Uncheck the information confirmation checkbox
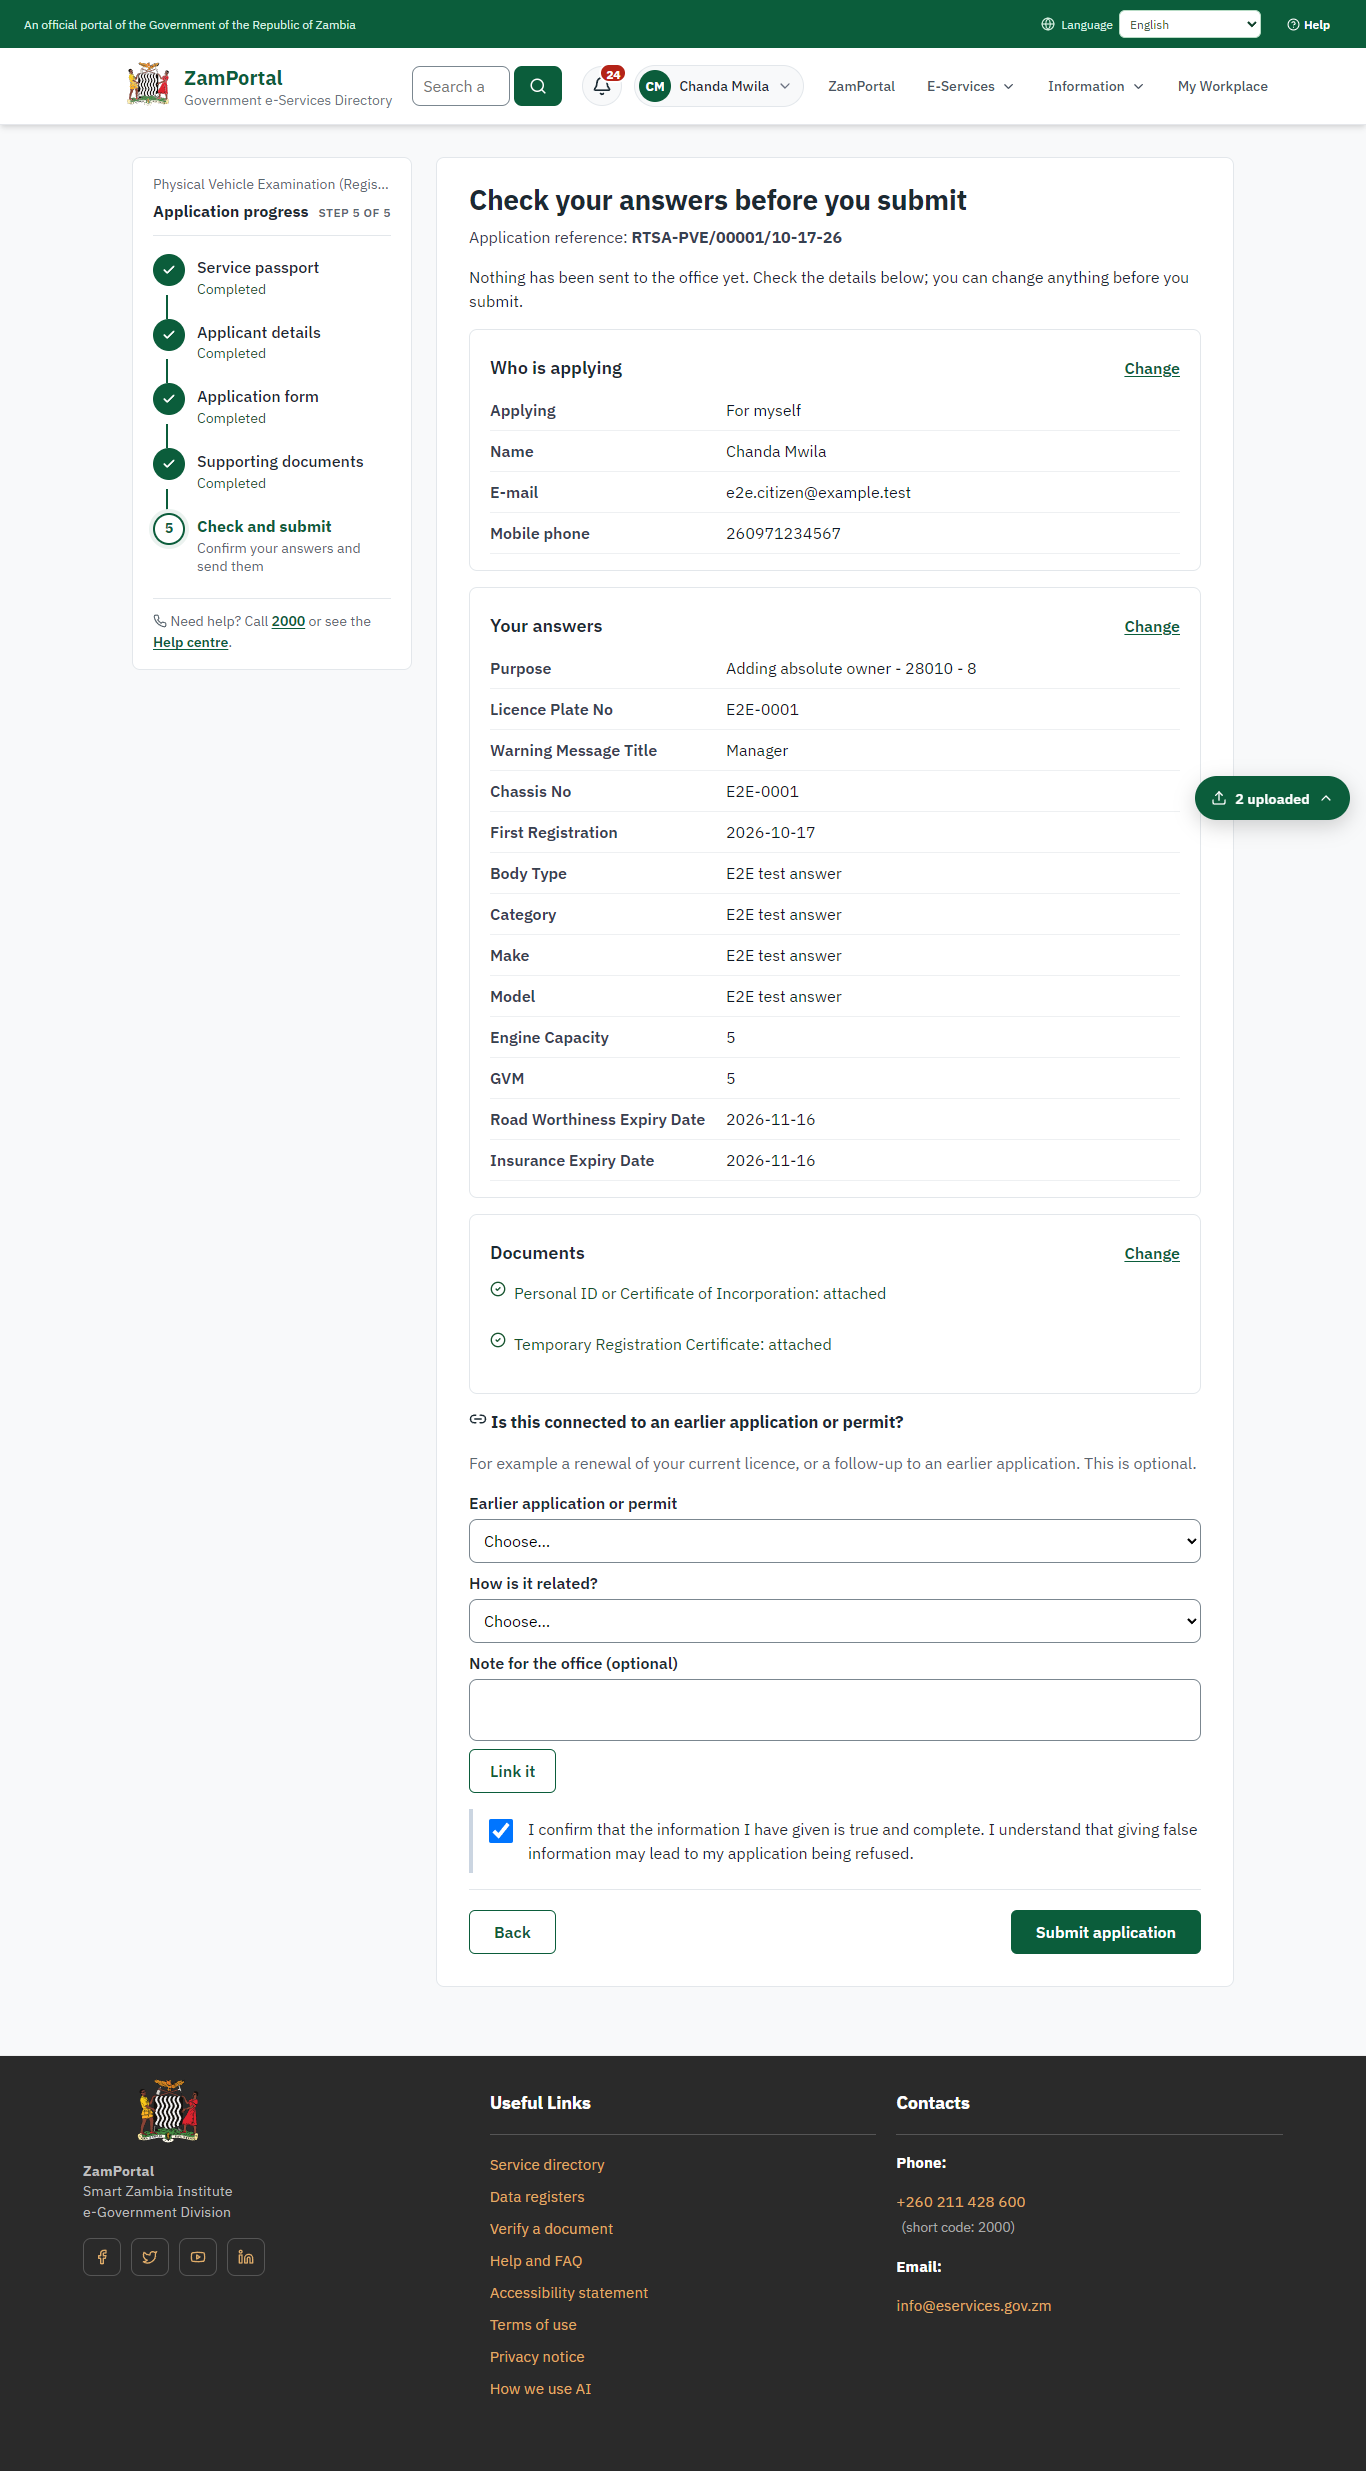Image resolution: width=1366 pixels, height=2471 pixels. (501, 1831)
